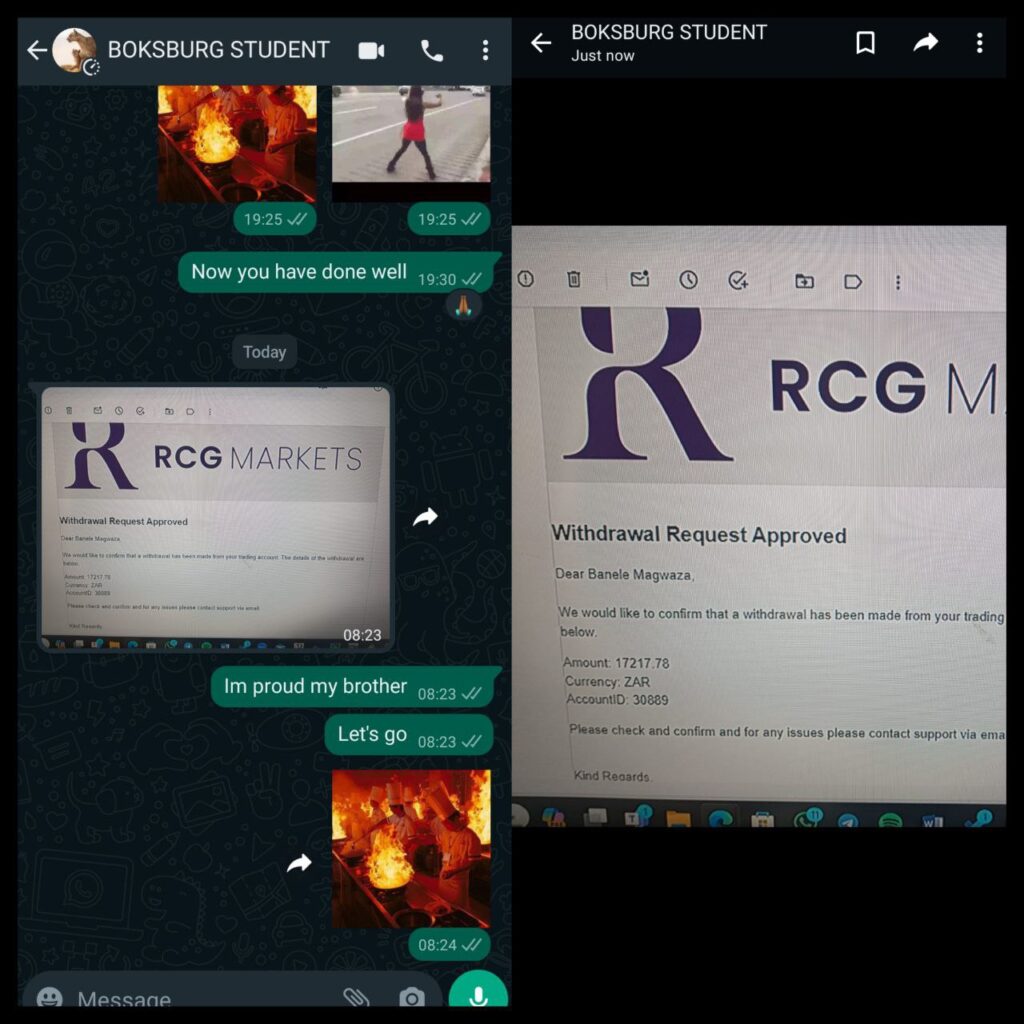Click "Currency: ZAR" in enlarged photo

[x=607, y=682]
